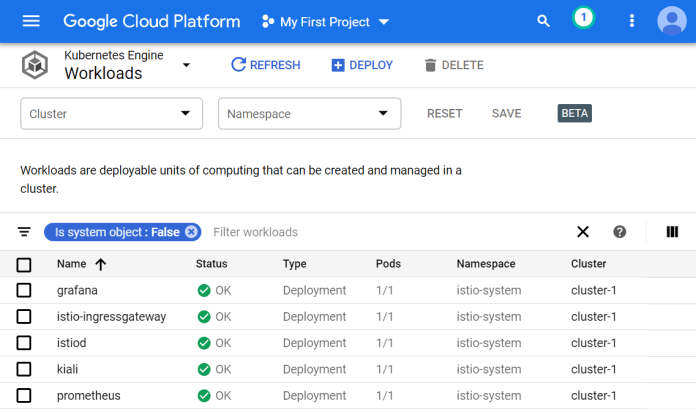Click the green OK status icon for istio-ingressgateway
This screenshot has width=696, height=412.
(x=204, y=317)
